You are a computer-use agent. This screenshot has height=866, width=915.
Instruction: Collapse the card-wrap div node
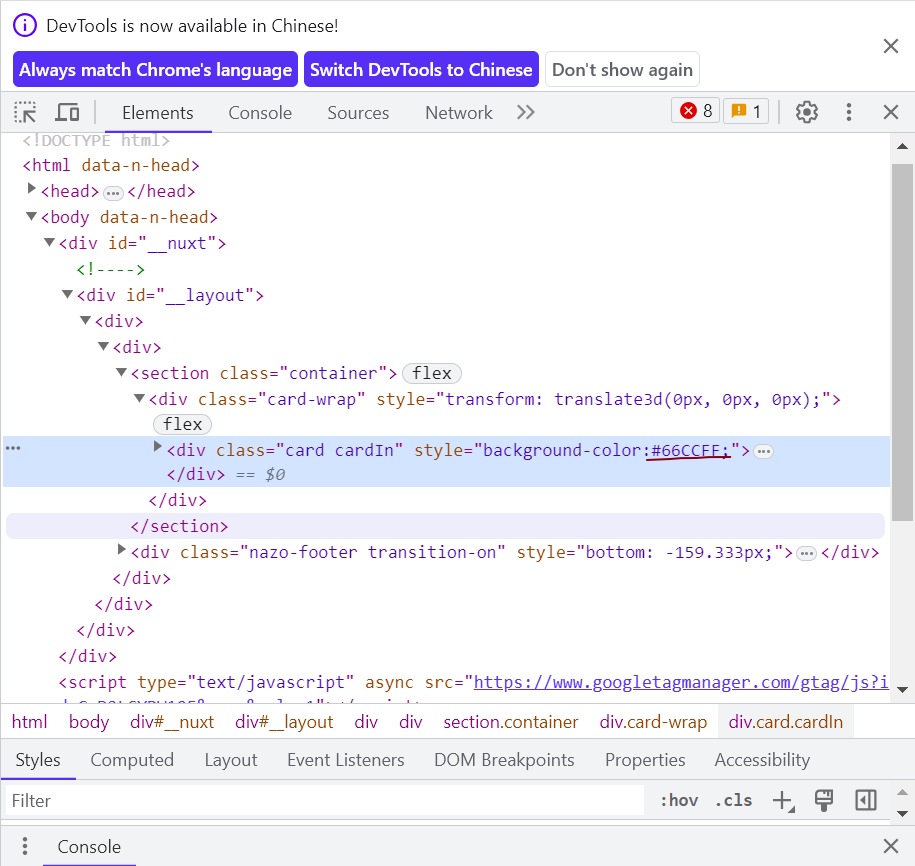(x=139, y=398)
